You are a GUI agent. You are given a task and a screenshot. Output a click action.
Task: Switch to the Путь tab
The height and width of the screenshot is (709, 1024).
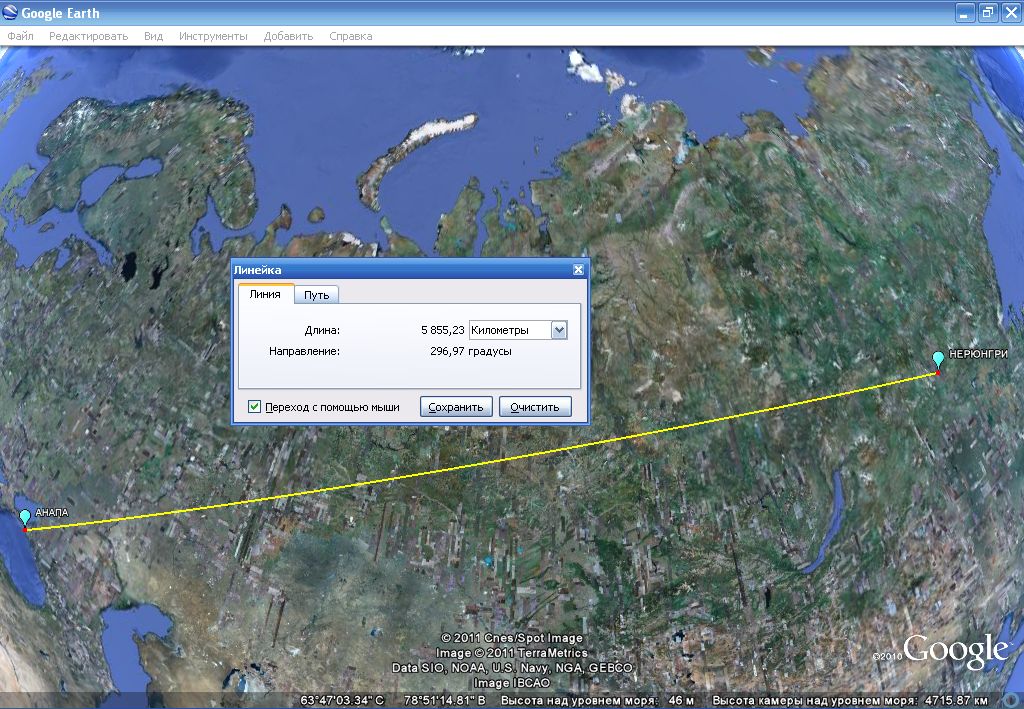point(317,295)
